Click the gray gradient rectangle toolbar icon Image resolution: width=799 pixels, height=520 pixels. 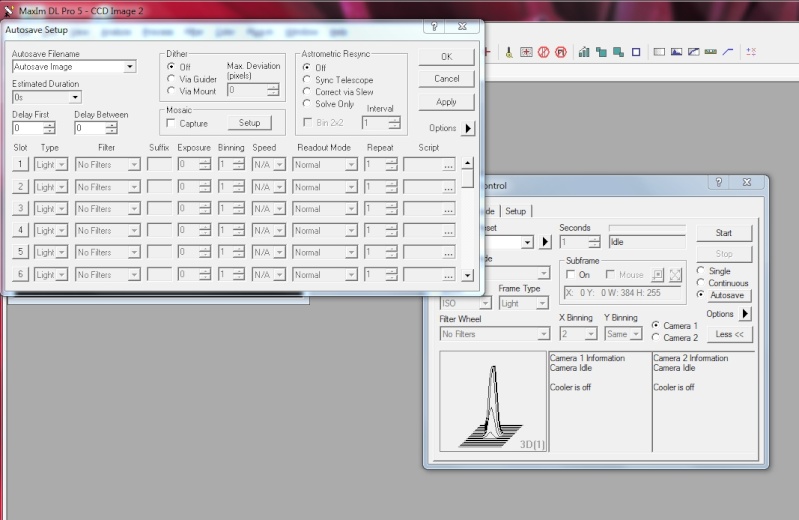pyautogui.click(x=659, y=52)
